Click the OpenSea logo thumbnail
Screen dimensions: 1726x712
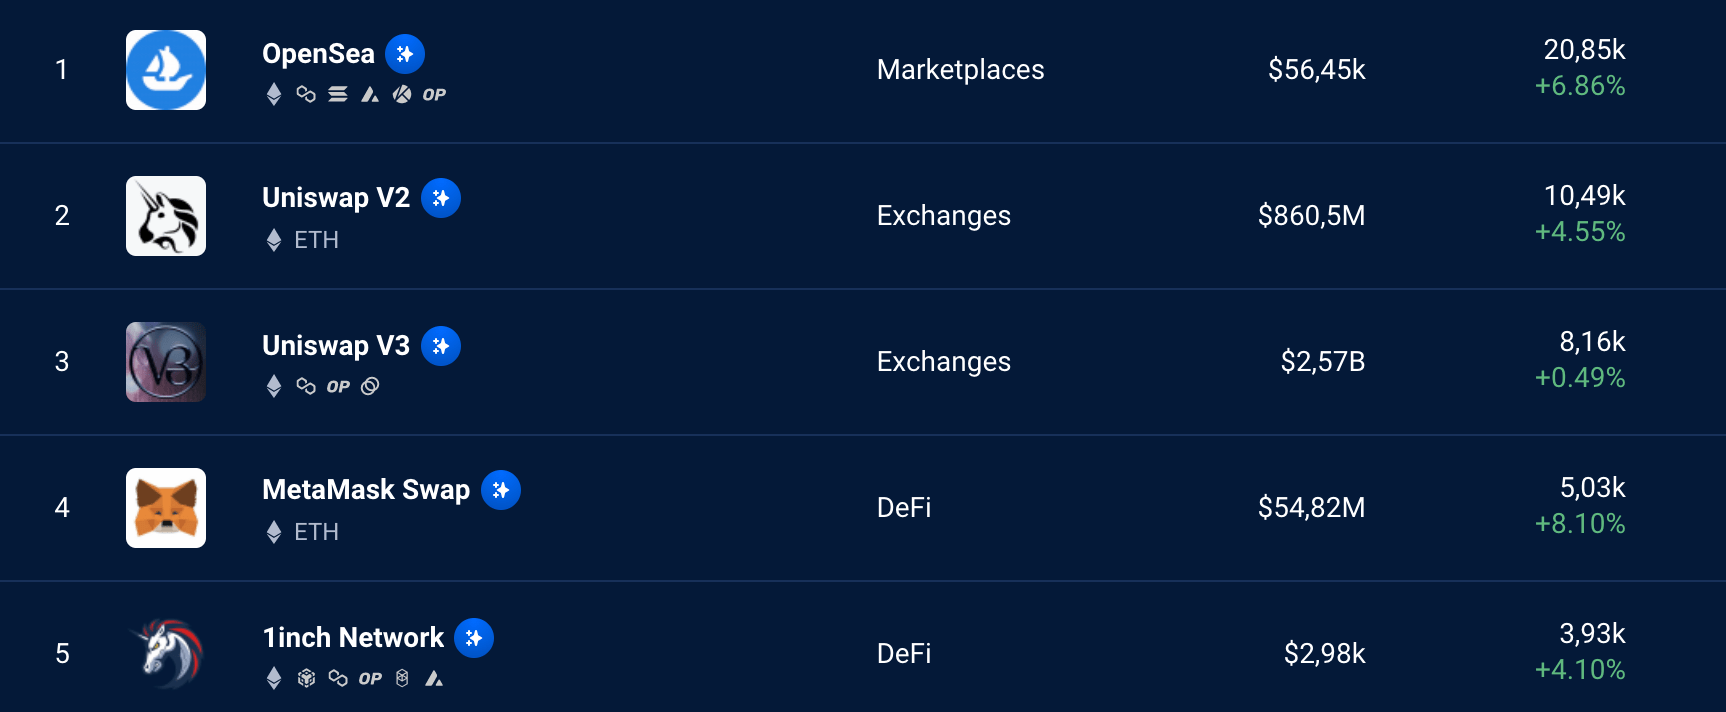coord(166,70)
